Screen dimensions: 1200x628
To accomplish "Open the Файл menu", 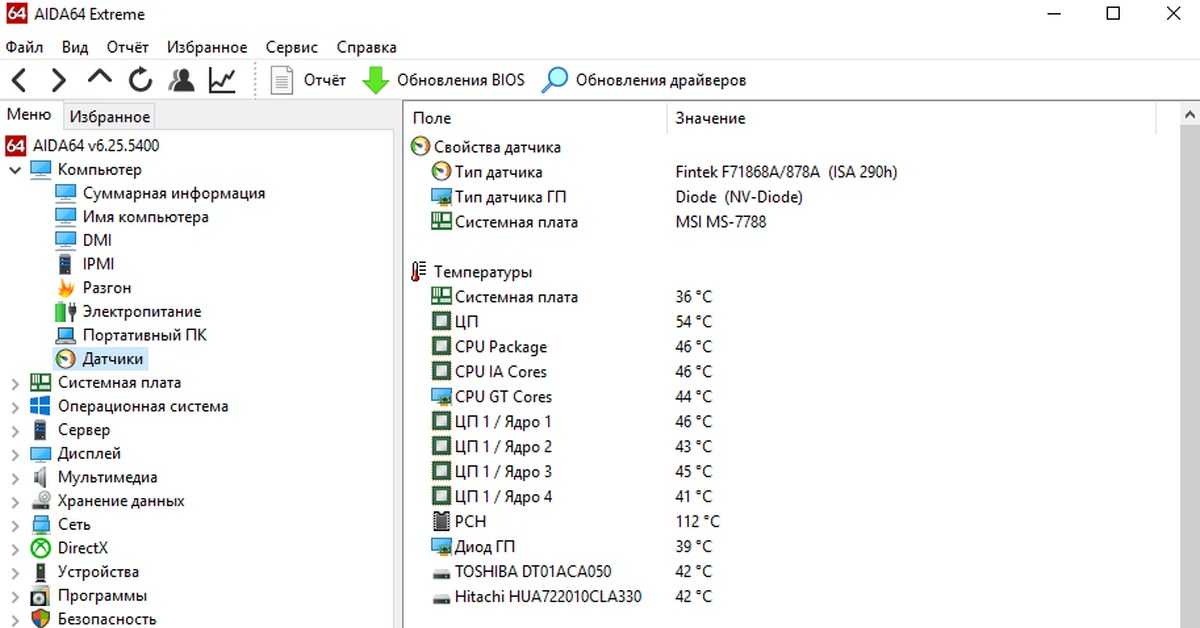I will point(24,47).
